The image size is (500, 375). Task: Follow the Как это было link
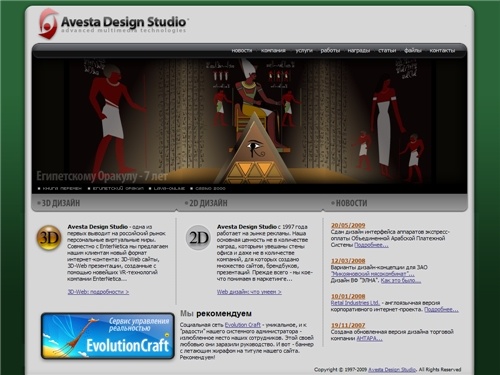tap(401, 280)
